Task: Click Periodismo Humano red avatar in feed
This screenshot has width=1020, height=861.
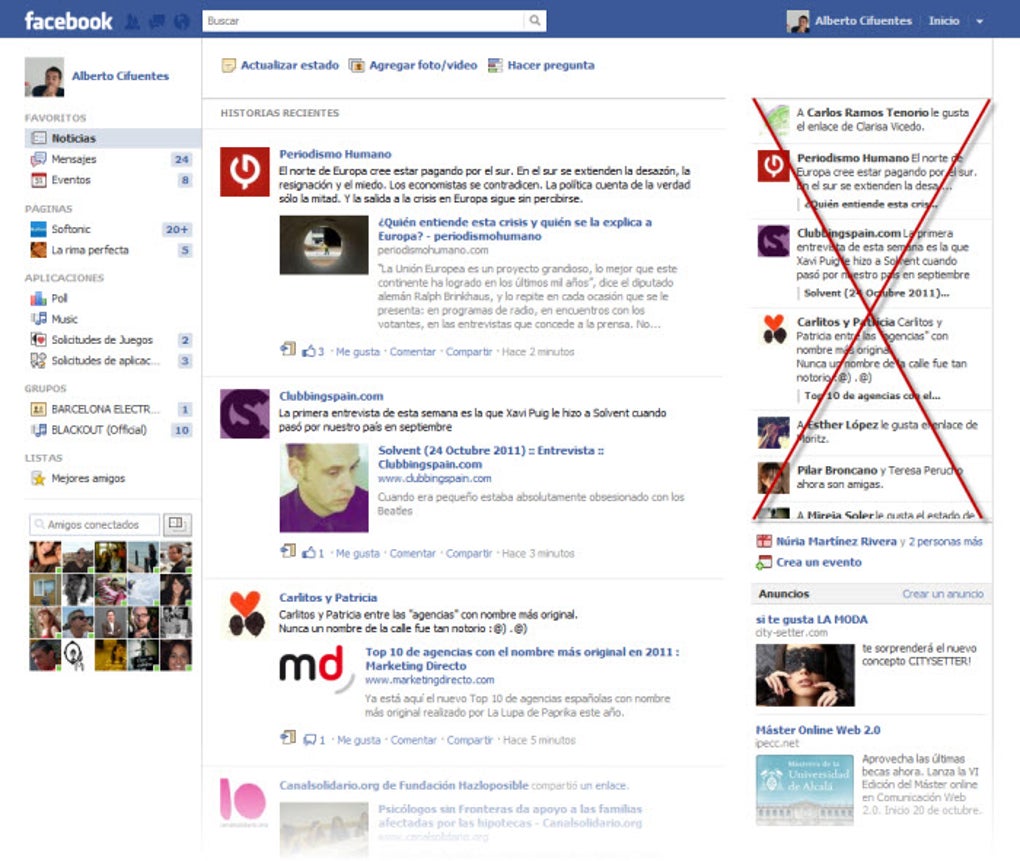Action: point(245,172)
